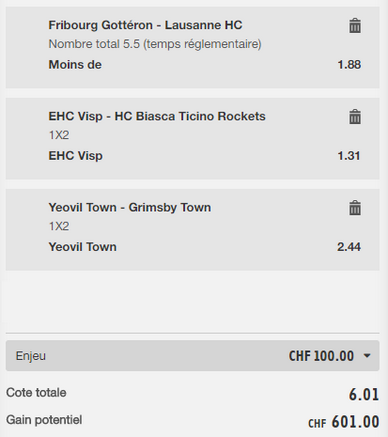
Task: Select the Enjeu label in stake bar
Action: (31, 356)
